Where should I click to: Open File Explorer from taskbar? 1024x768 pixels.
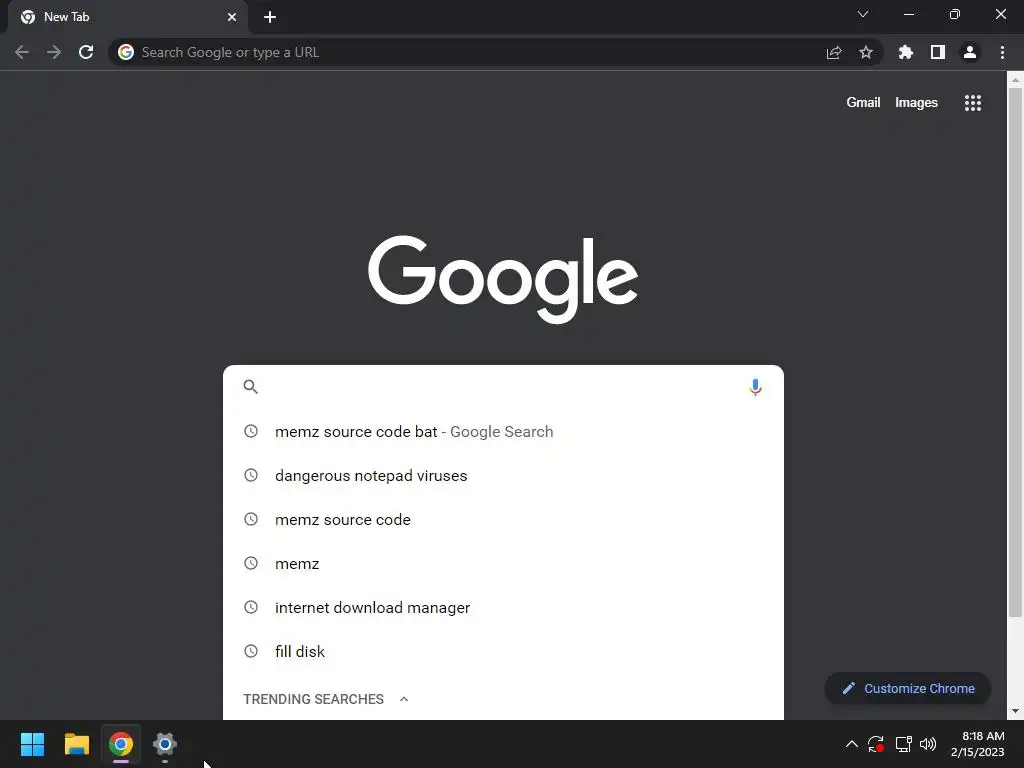click(76, 744)
